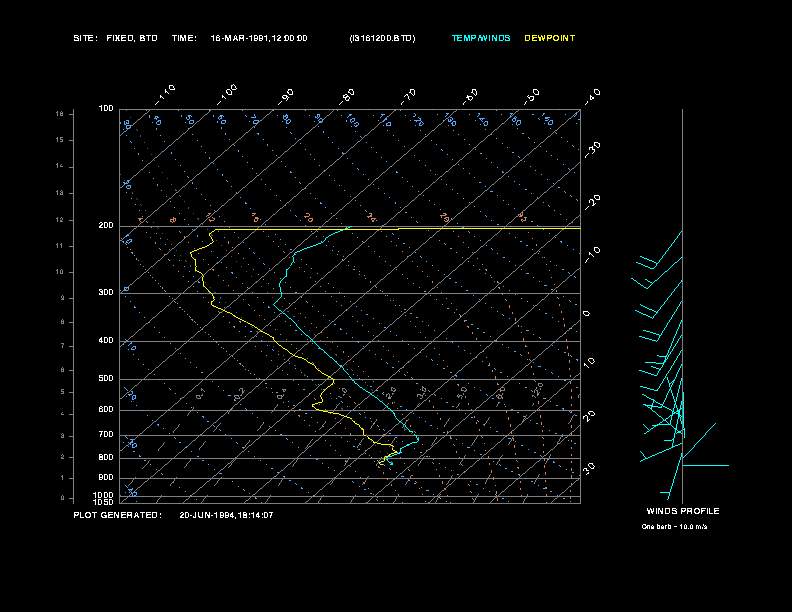Click the file name '(I3161200.BTD)'

(x=382, y=38)
